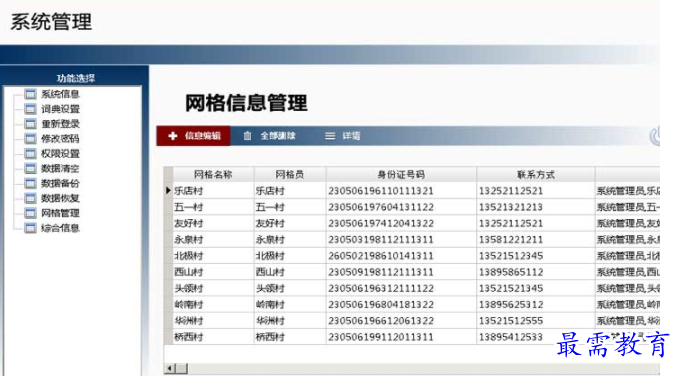Viewport: 678px width, 376px height.
Task: Click the horizontal scrollbar thumb
Action: (x=182, y=368)
